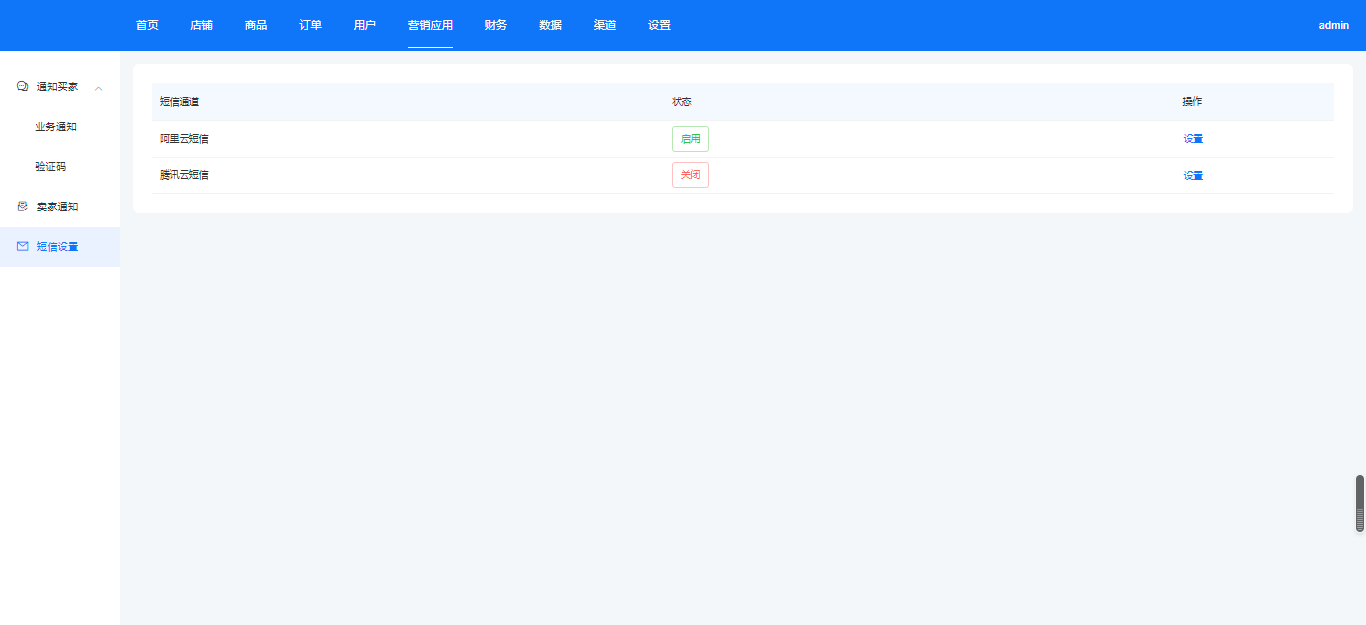The image size is (1366, 625).
Task: Click the 短信设置 envelope icon
Action: [23, 247]
